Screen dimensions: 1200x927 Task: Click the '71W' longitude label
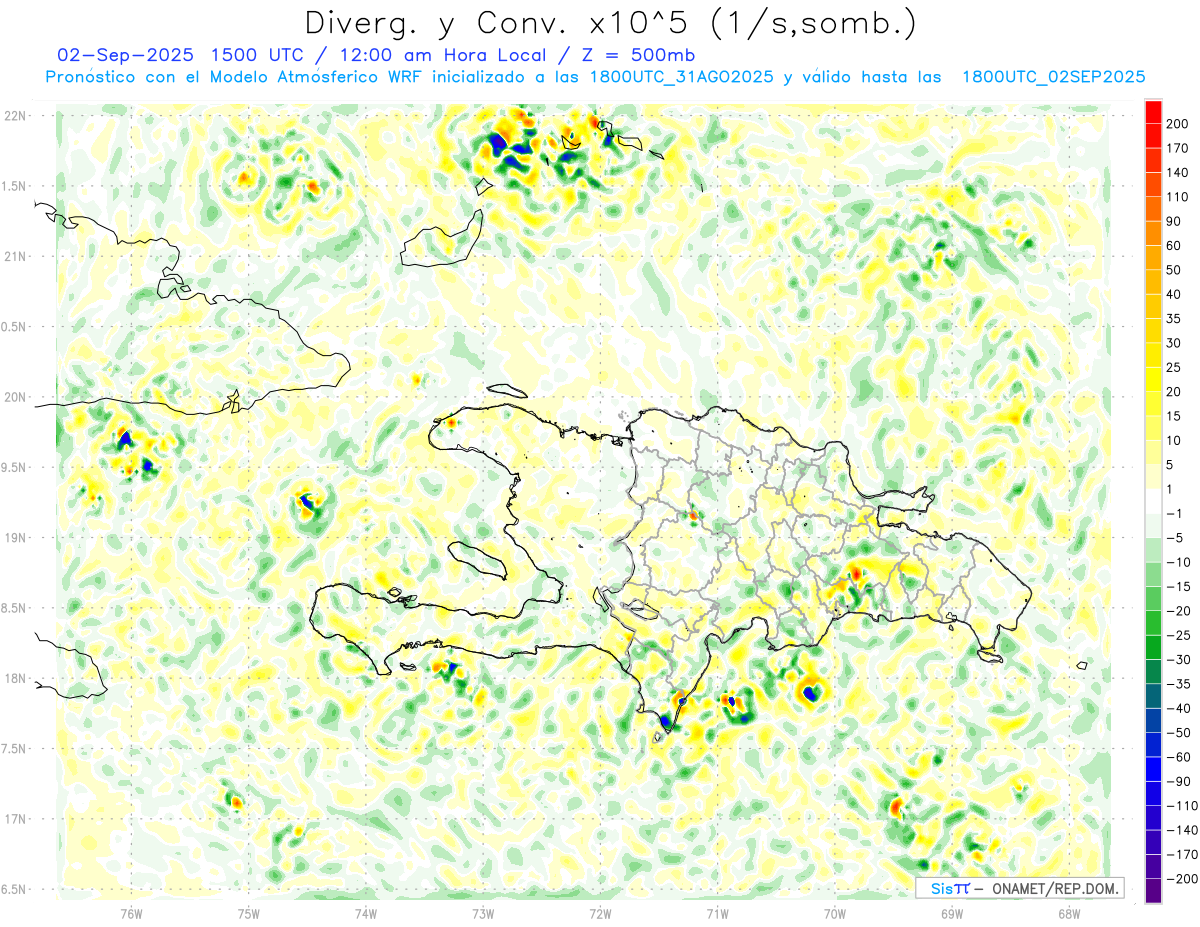717,912
